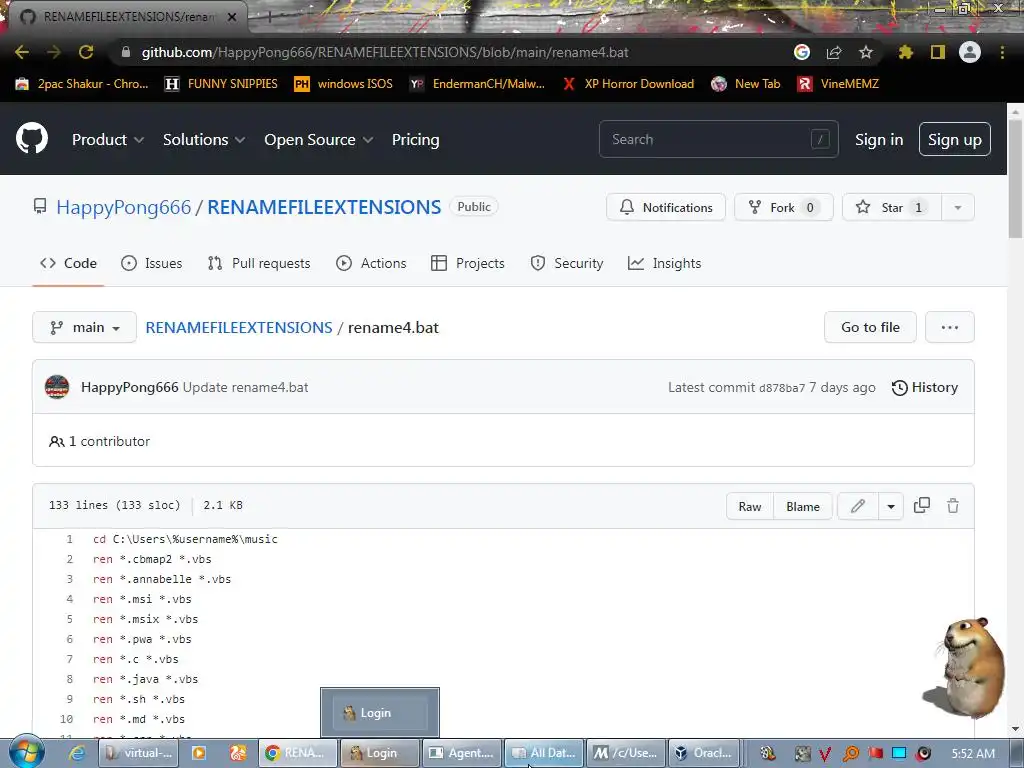Open the Chrome profile avatar menu

(x=970, y=52)
